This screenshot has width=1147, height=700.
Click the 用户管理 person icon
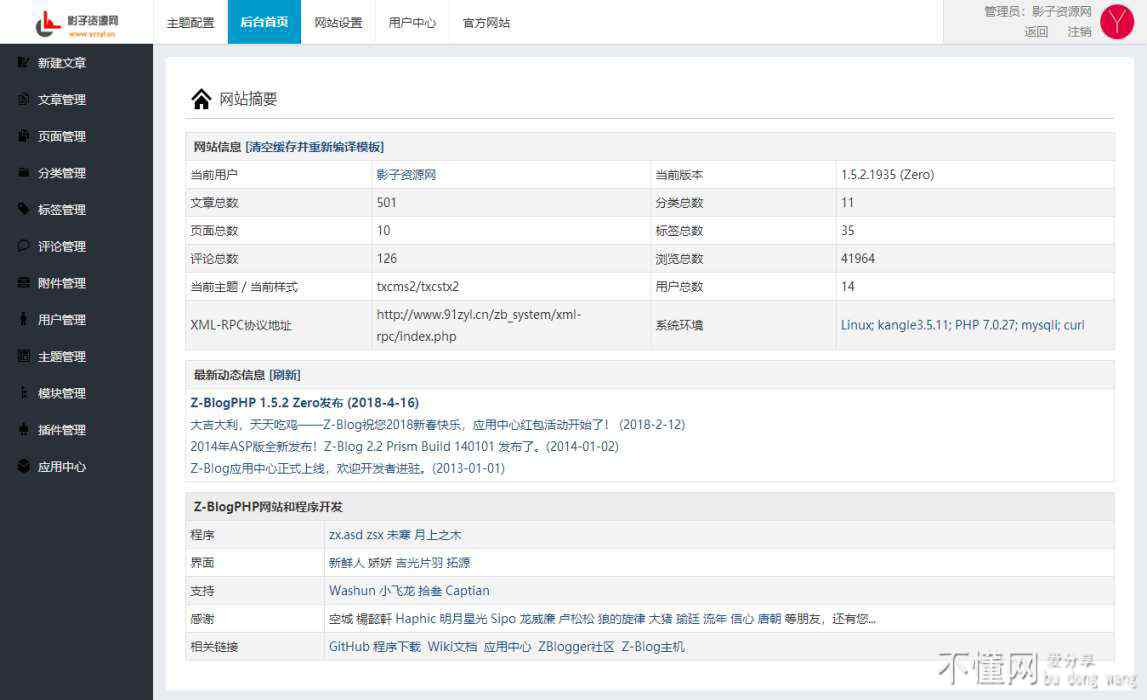pos(23,319)
